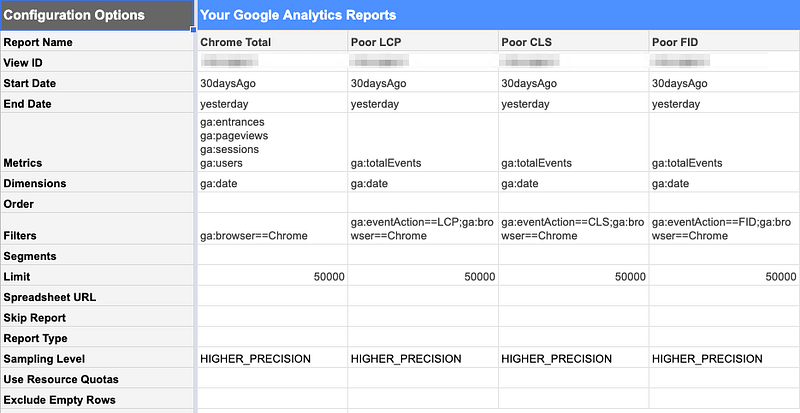Screen dimensions: 800x413
Task: Click the Chrome Total Limit 50000 cell
Action: (x=272, y=277)
